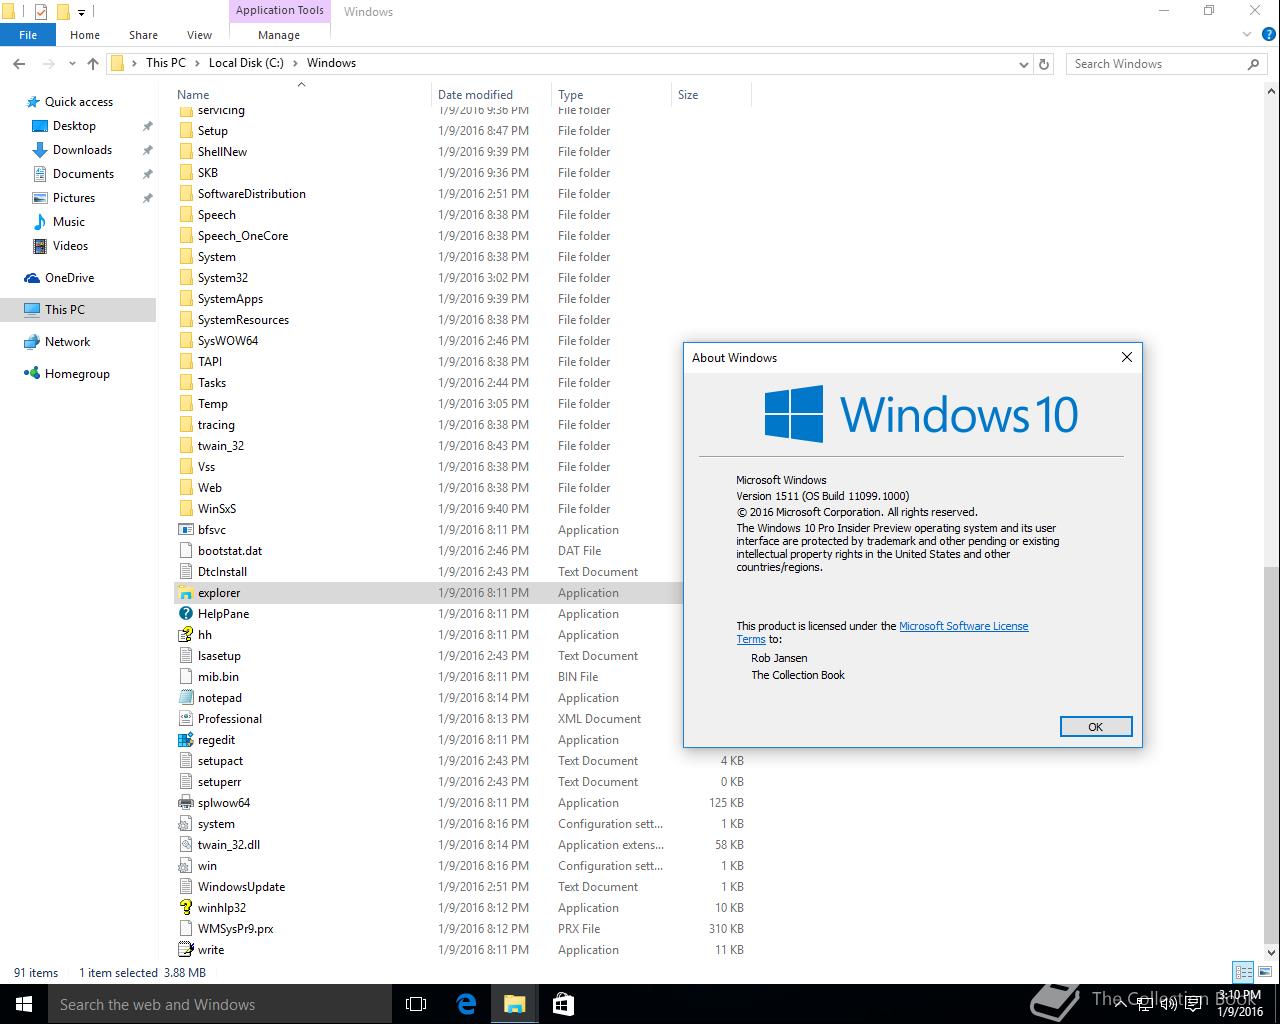The image size is (1280, 1024).
Task: Open the Share ribbon tab
Action: click(x=143, y=34)
